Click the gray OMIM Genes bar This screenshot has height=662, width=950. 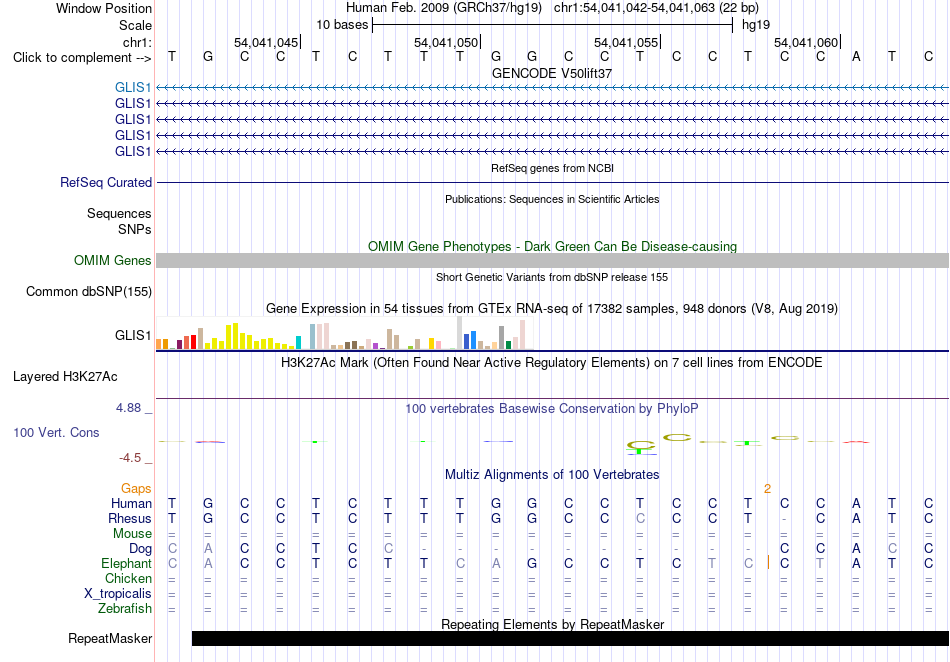553,260
